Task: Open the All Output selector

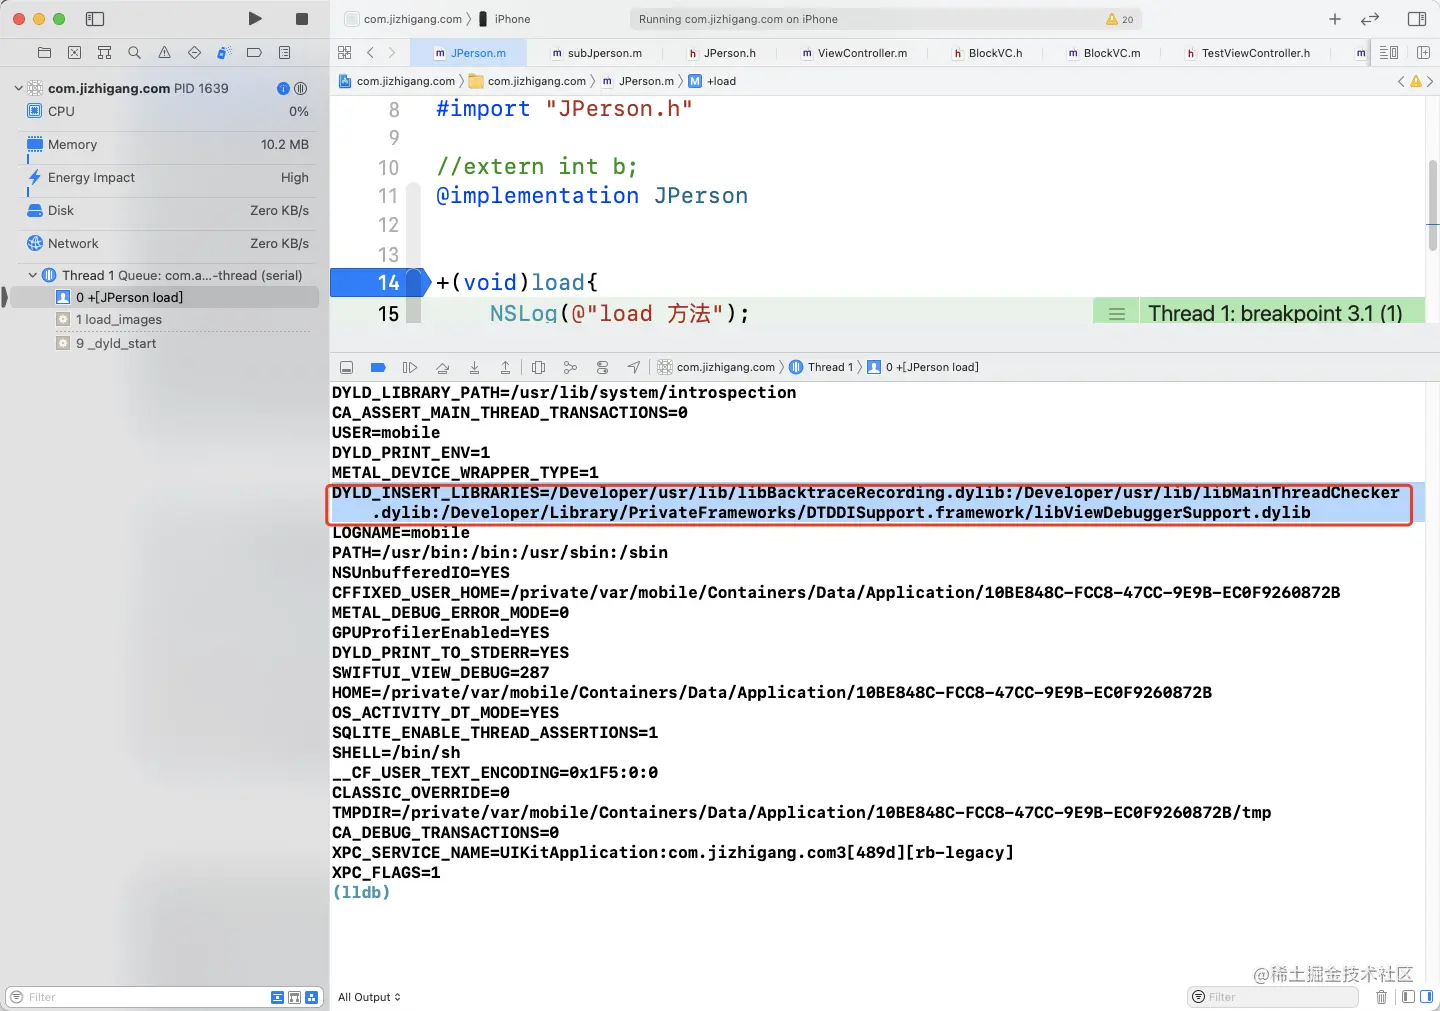Action: 369,997
